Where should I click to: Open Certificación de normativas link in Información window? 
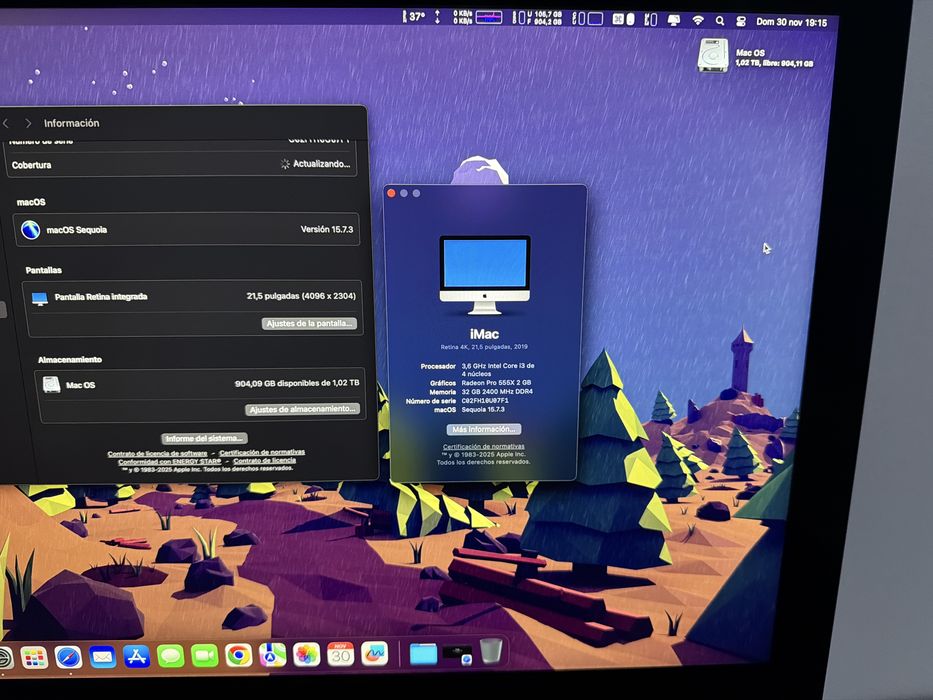262,452
